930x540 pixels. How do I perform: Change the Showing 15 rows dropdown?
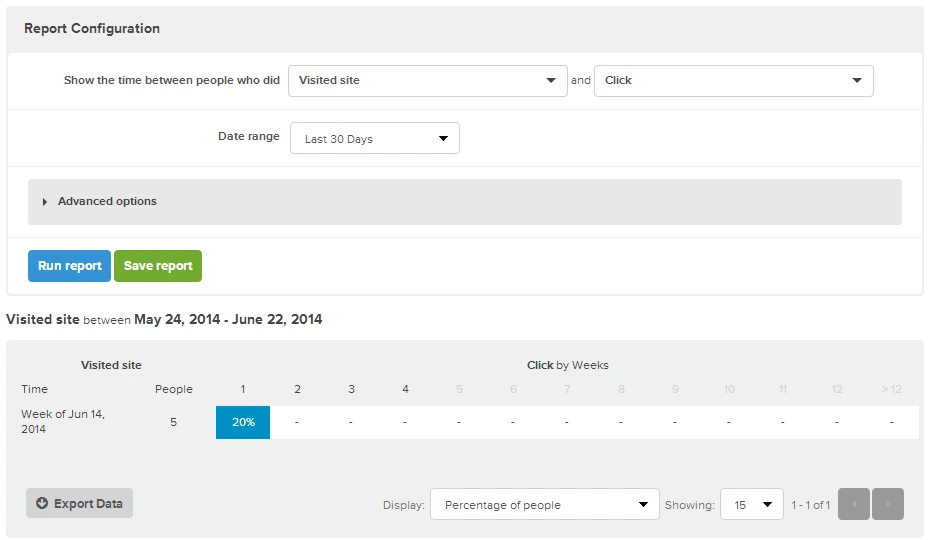click(751, 505)
